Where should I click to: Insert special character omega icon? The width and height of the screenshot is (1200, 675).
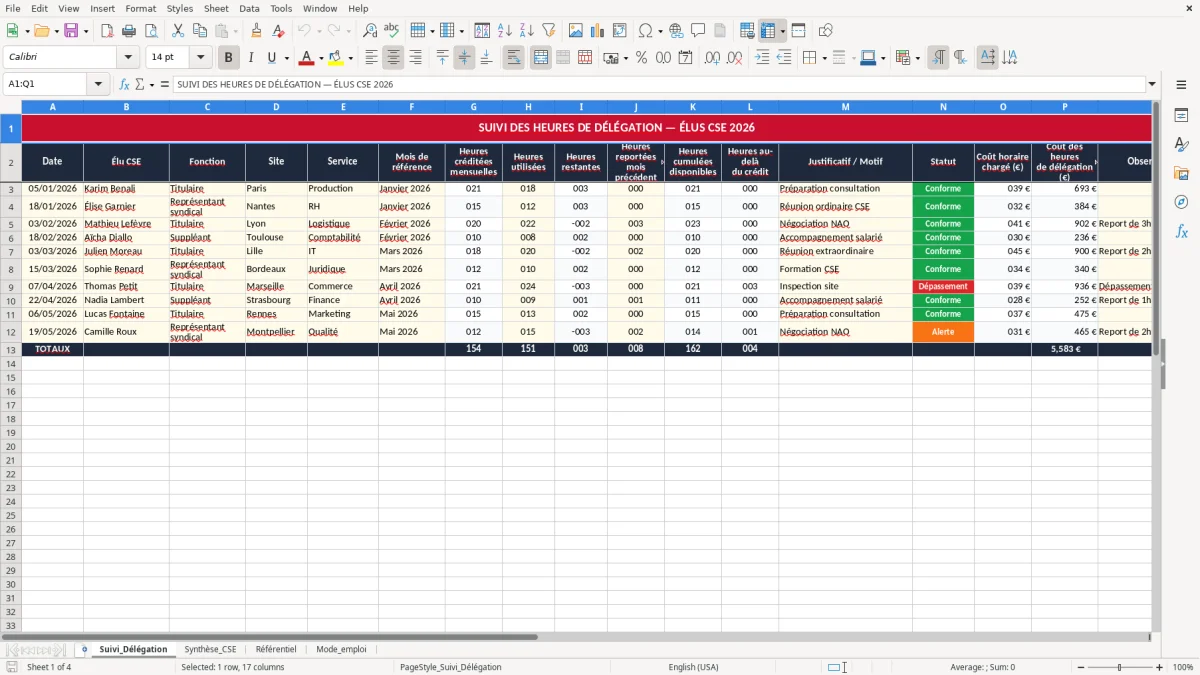tap(646, 31)
